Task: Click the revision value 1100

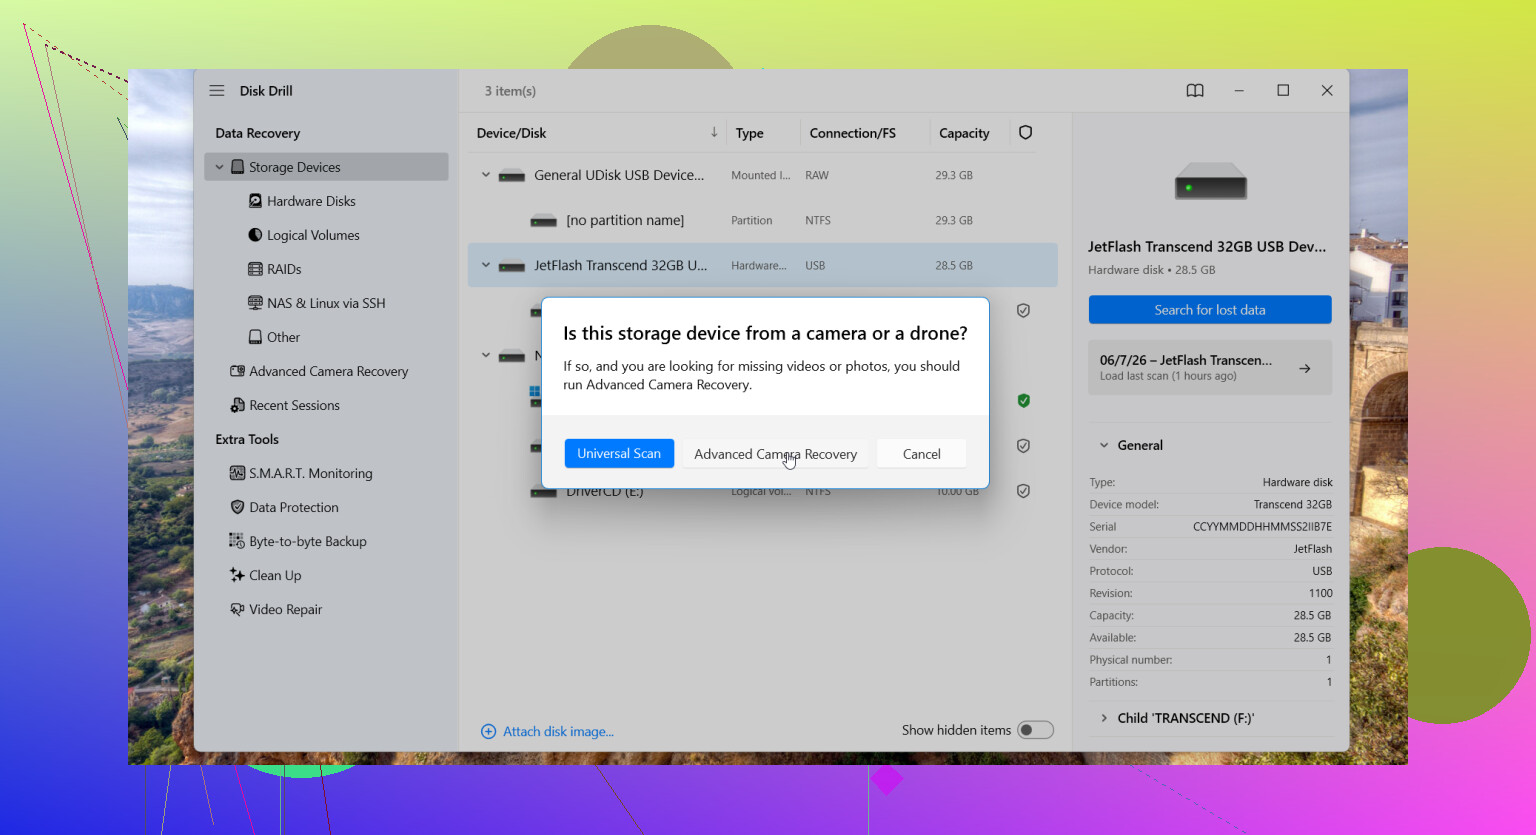Action: click(x=1320, y=593)
